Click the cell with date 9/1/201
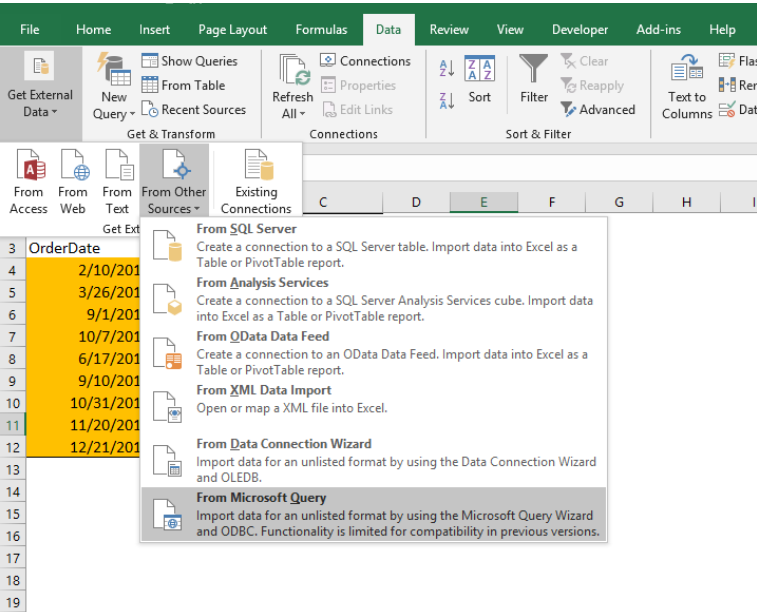 83,314
